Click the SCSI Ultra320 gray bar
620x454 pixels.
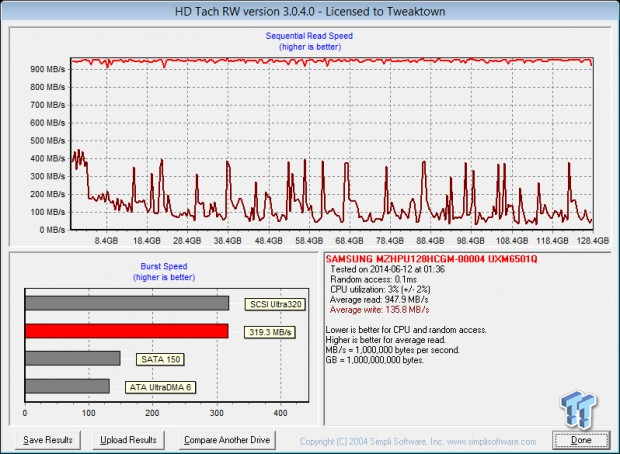tap(127, 303)
